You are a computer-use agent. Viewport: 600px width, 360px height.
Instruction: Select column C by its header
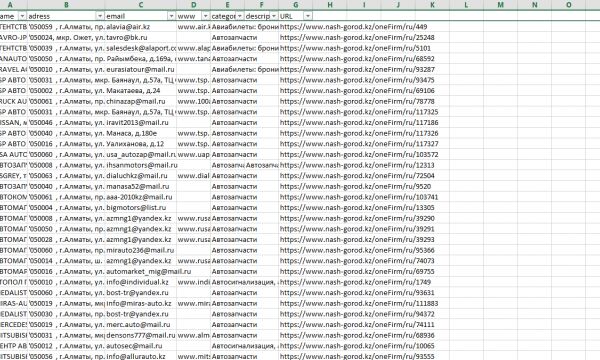[141, 5]
